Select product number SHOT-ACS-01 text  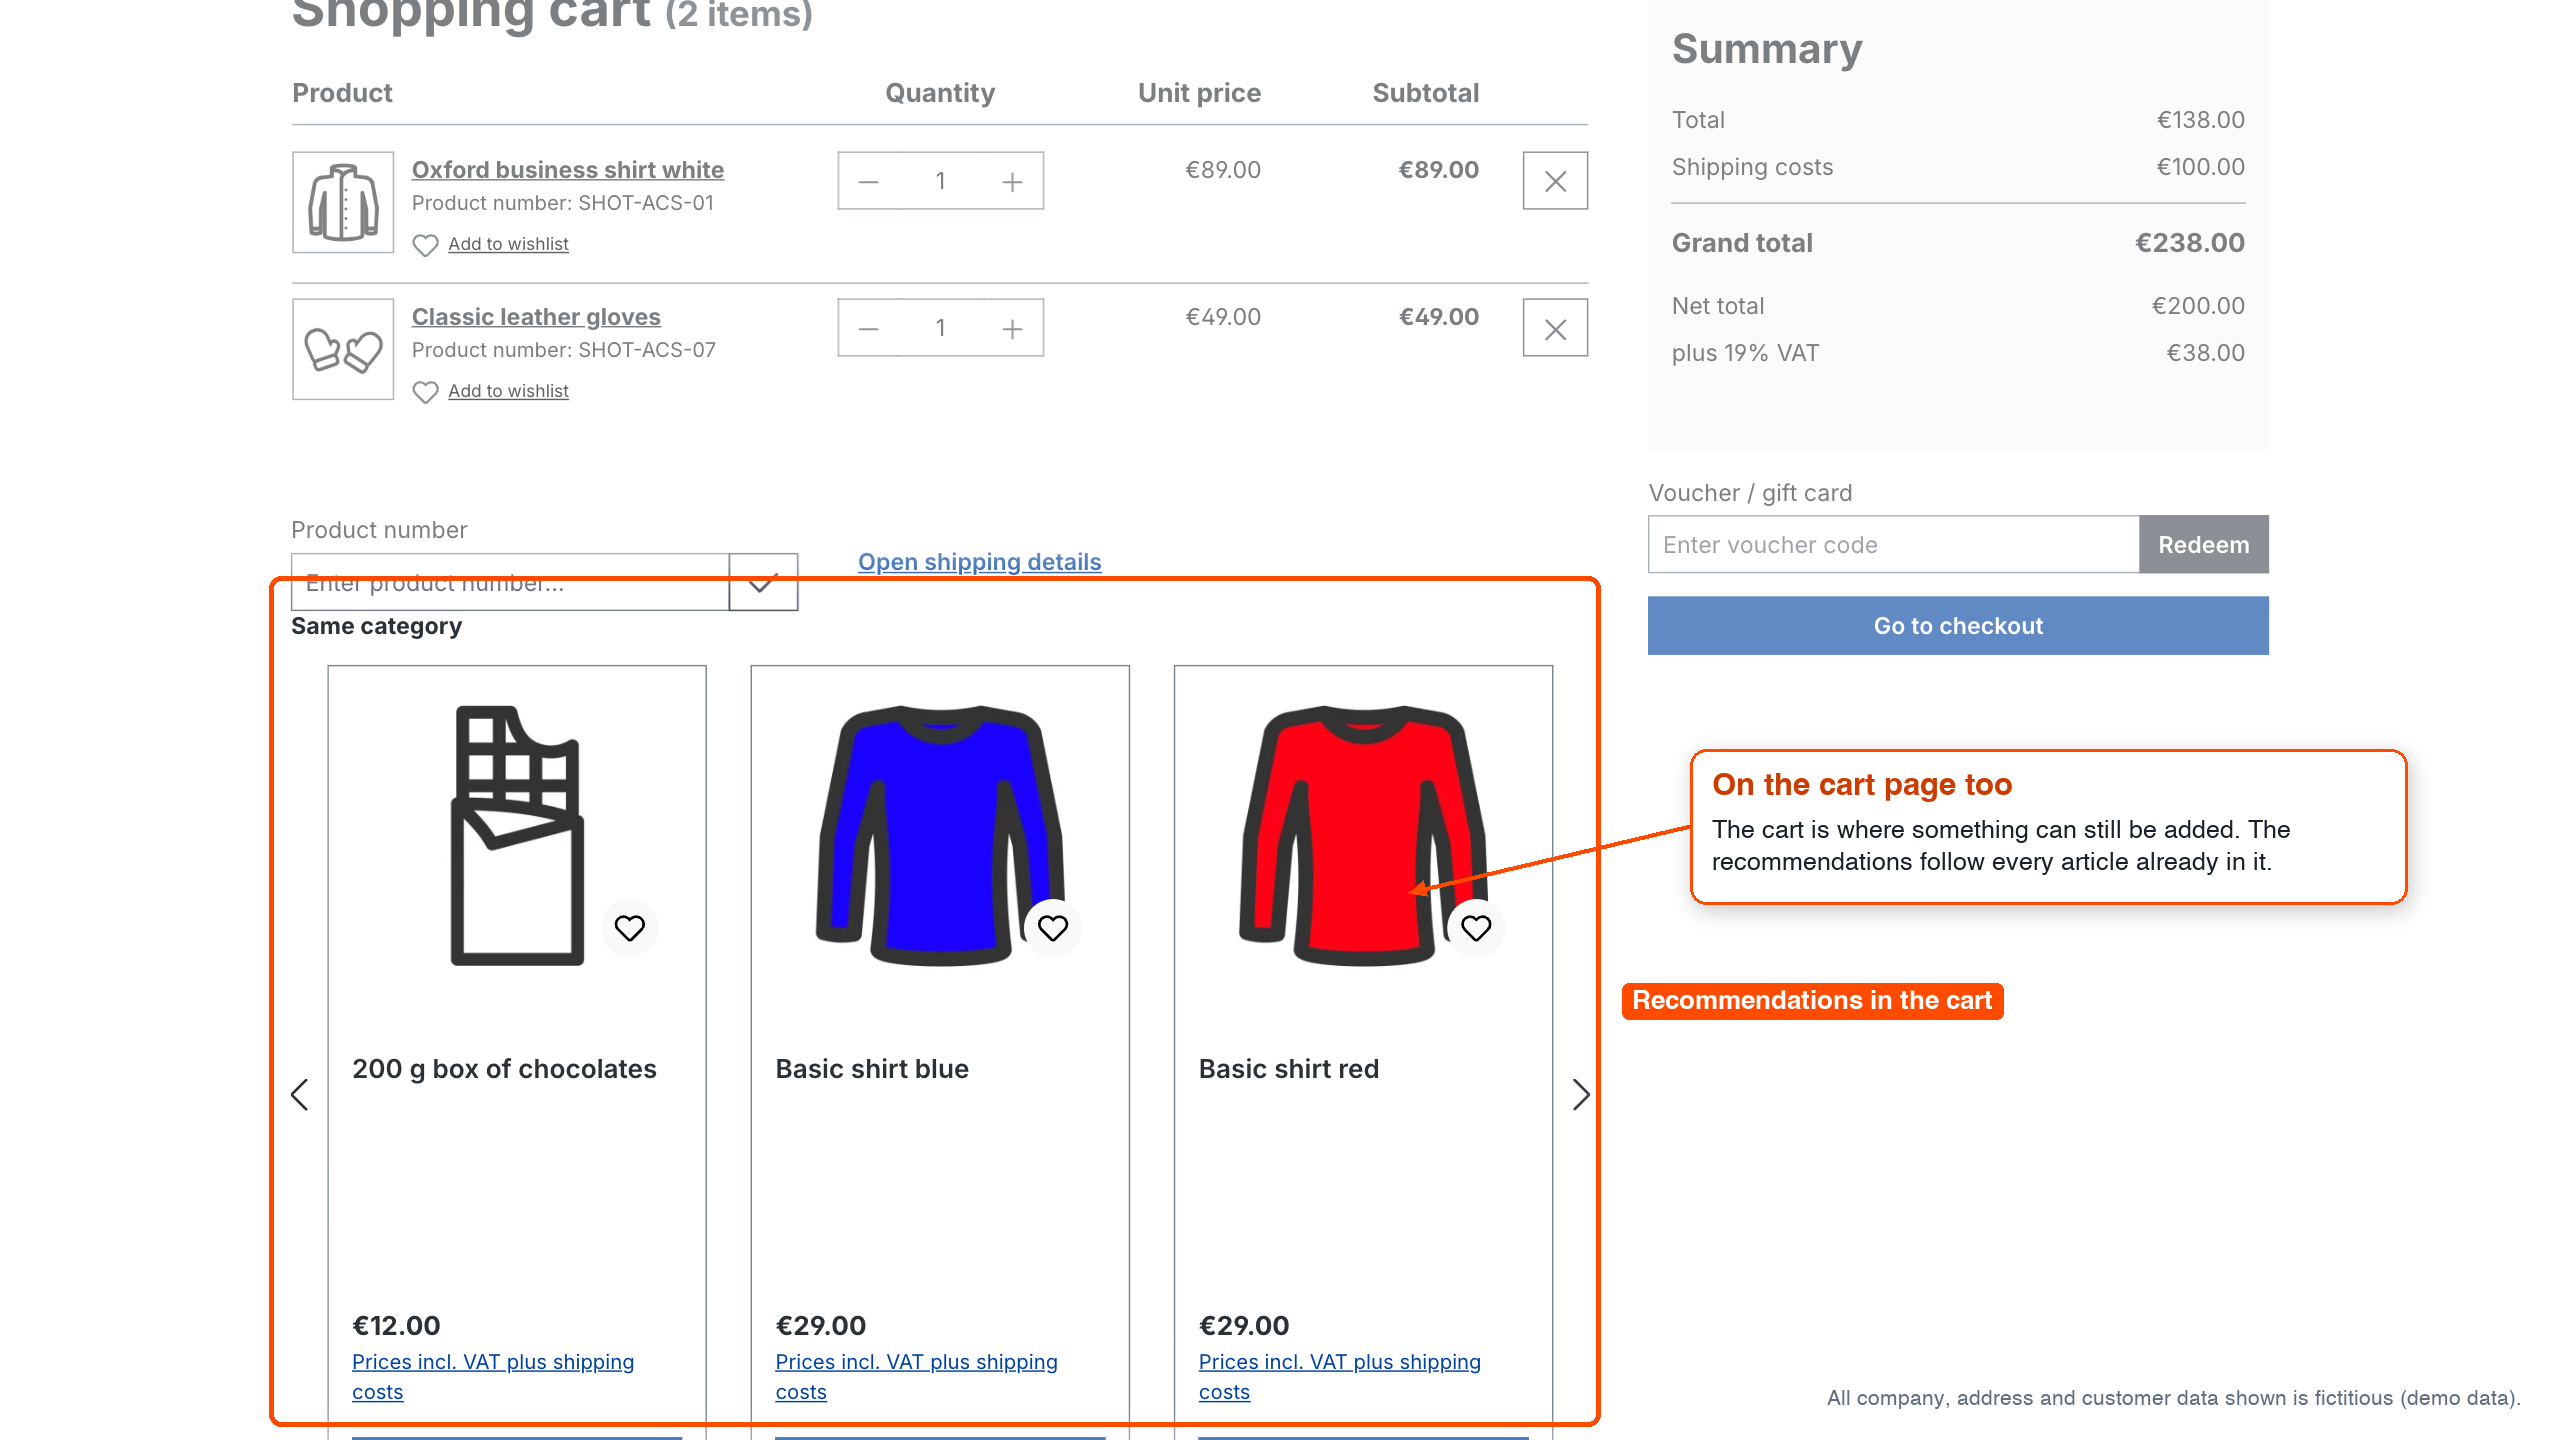(646, 203)
